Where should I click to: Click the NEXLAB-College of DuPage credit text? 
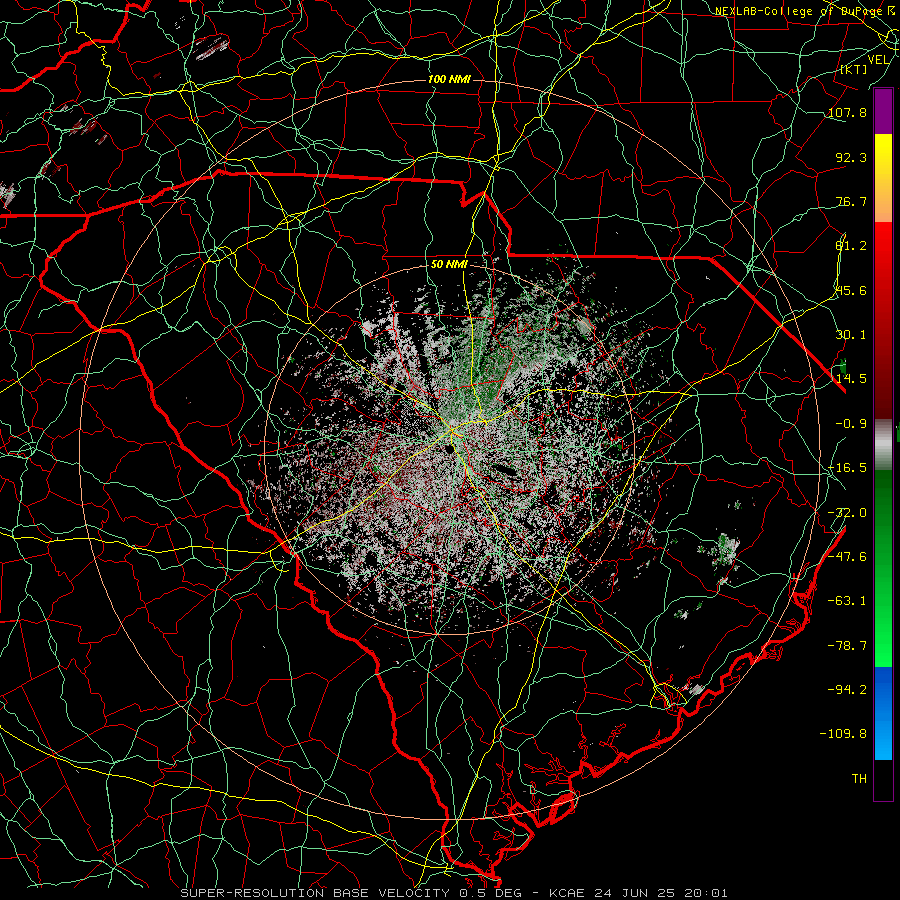(798, 11)
